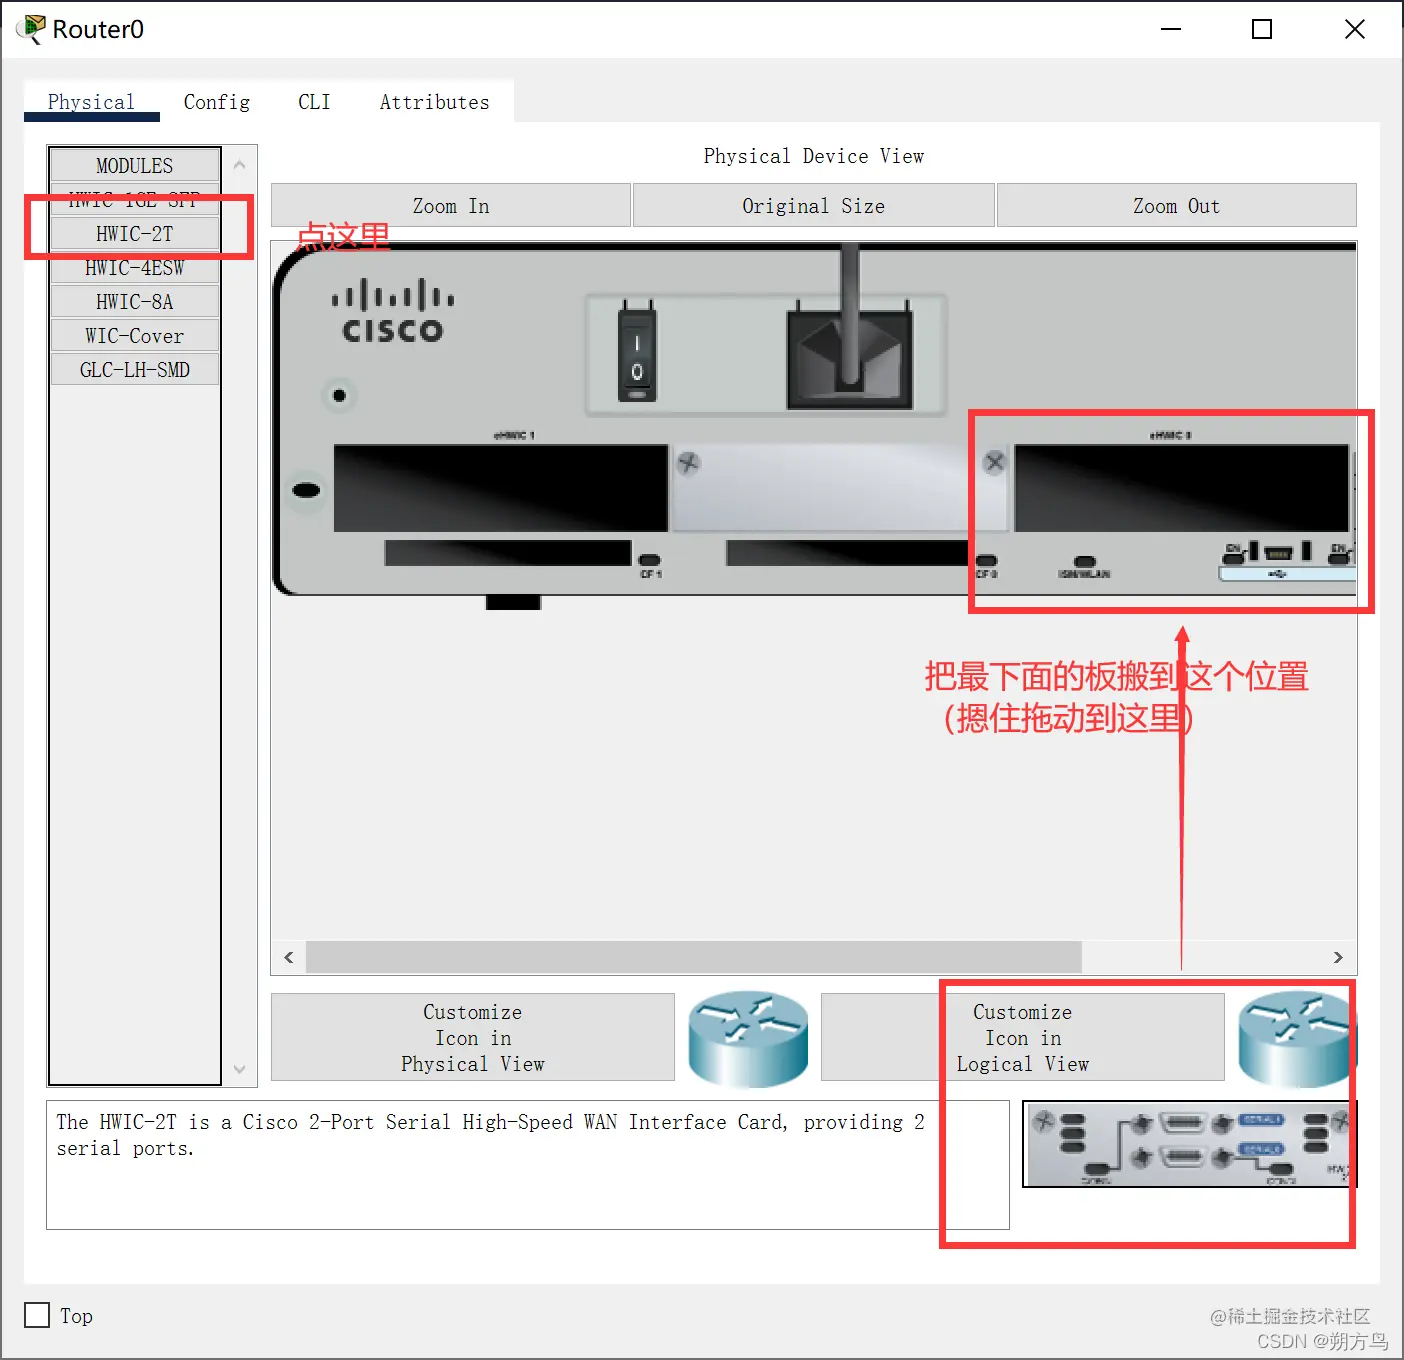Toggle the router power switch
Screen dimensions: 1404x1360
[636, 355]
